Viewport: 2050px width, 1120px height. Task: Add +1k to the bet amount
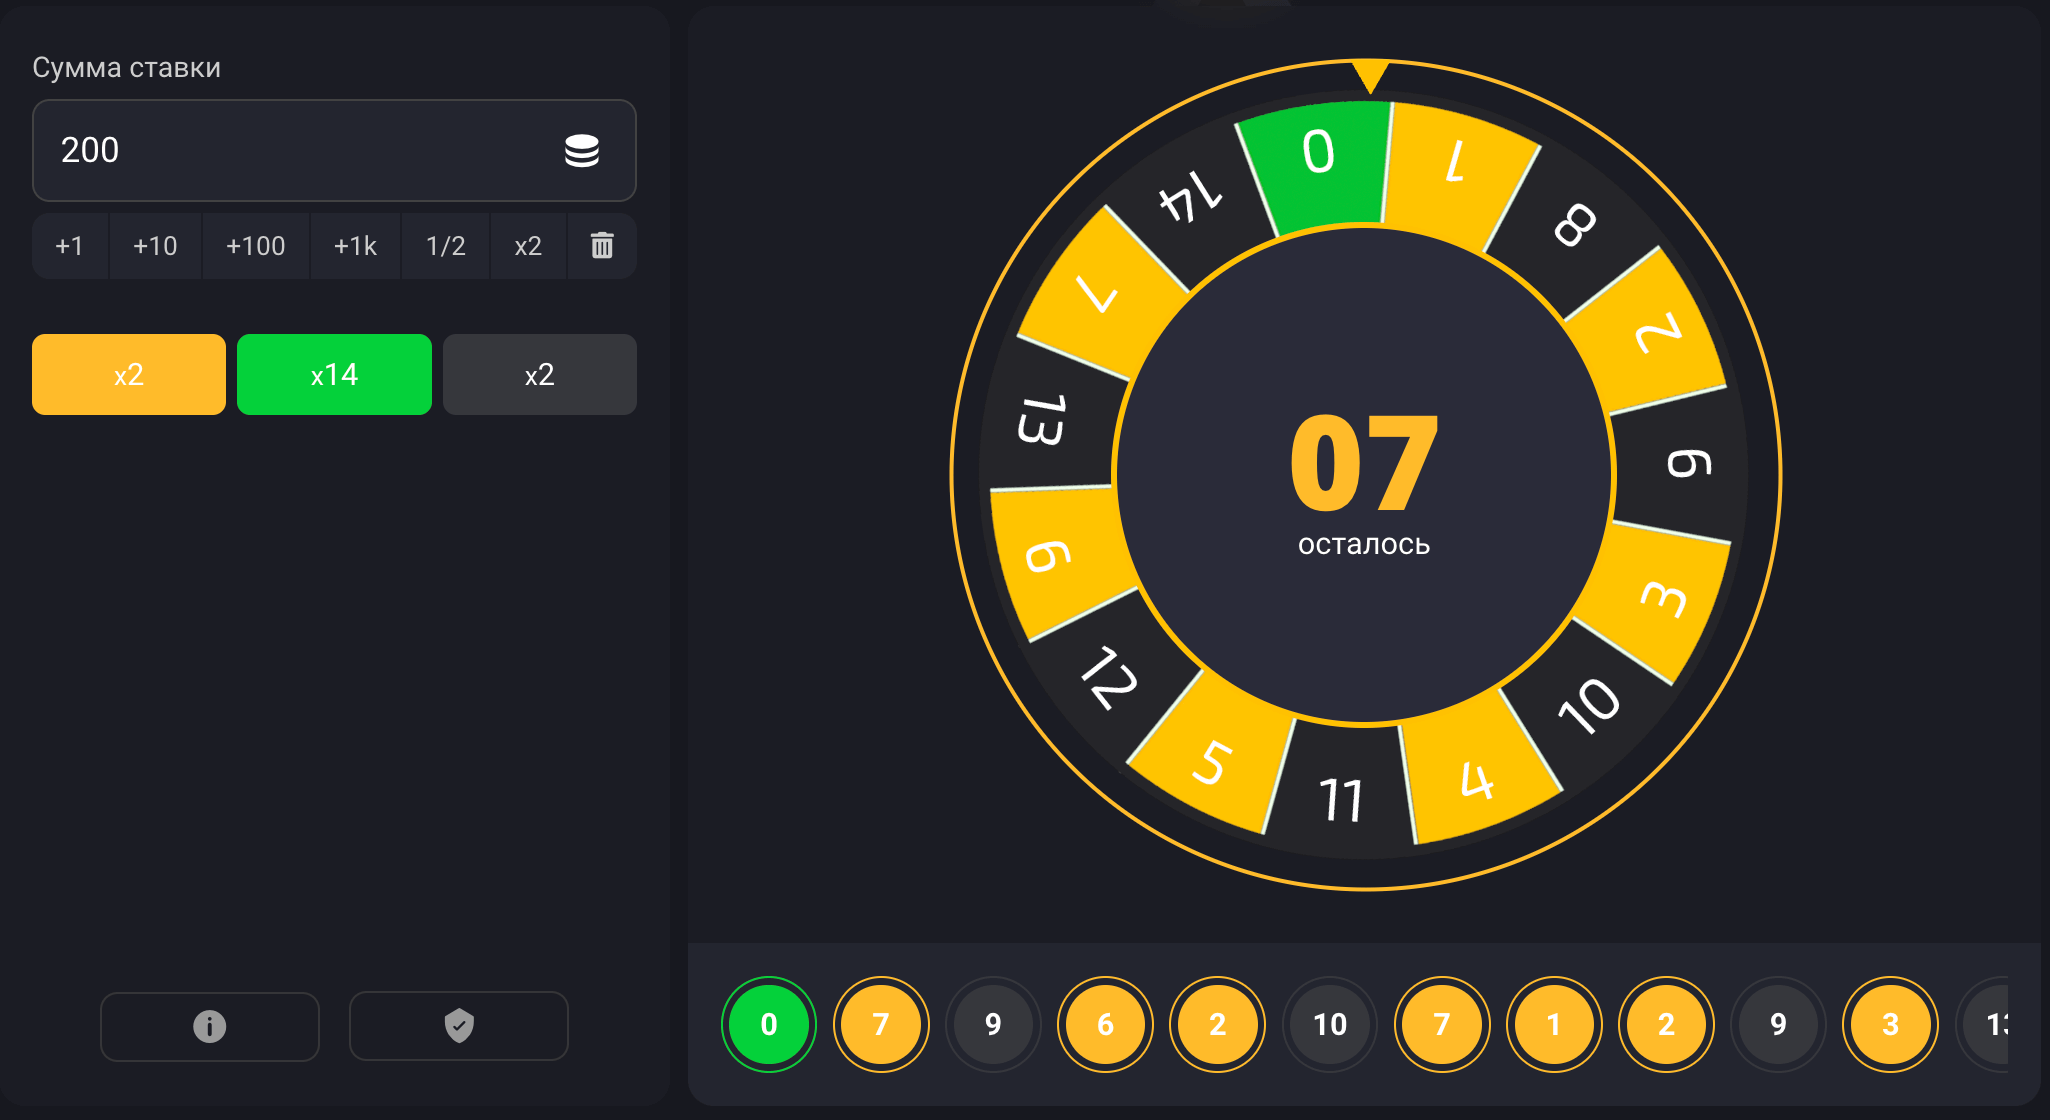pos(355,246)
